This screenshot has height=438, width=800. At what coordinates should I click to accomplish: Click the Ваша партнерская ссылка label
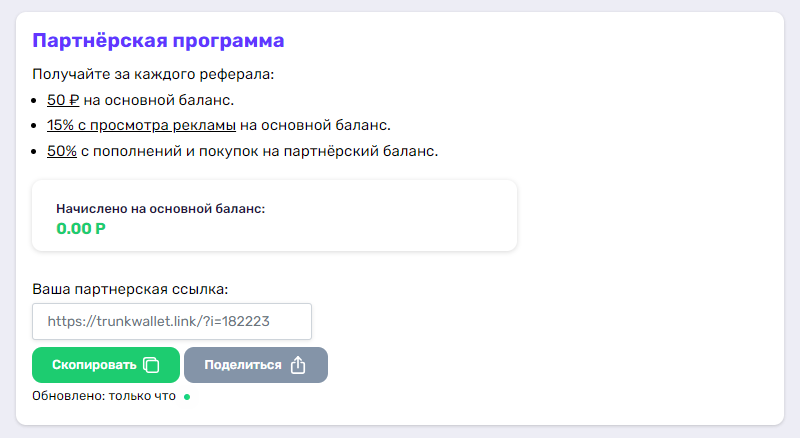(130, 289)
